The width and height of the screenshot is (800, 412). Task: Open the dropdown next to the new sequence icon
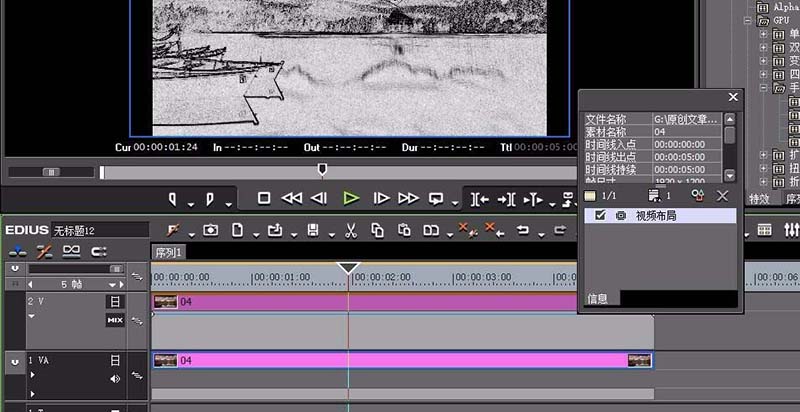coord(256,236)
